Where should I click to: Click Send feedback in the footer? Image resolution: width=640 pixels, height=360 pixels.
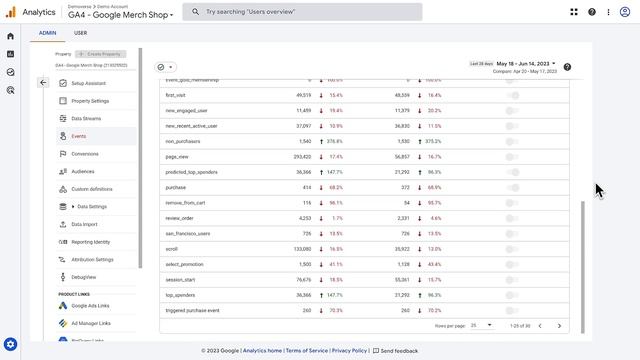coord(396,351)
